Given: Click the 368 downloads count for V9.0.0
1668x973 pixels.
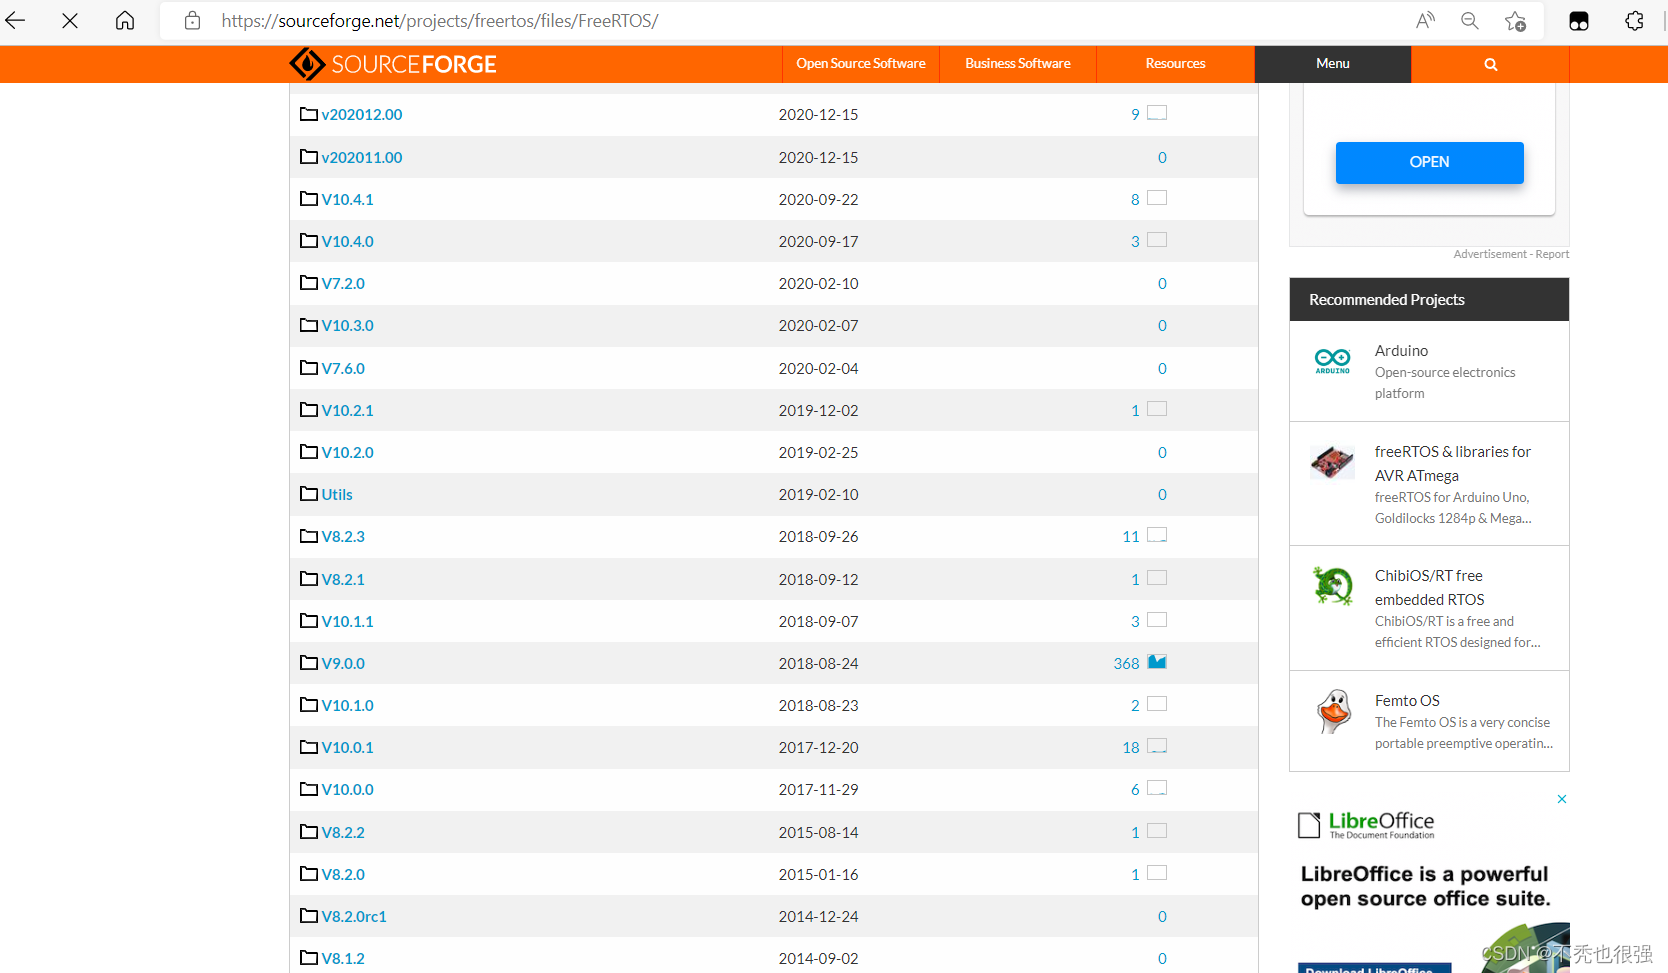Looking at the screenshot, I should coord(1126,663).
